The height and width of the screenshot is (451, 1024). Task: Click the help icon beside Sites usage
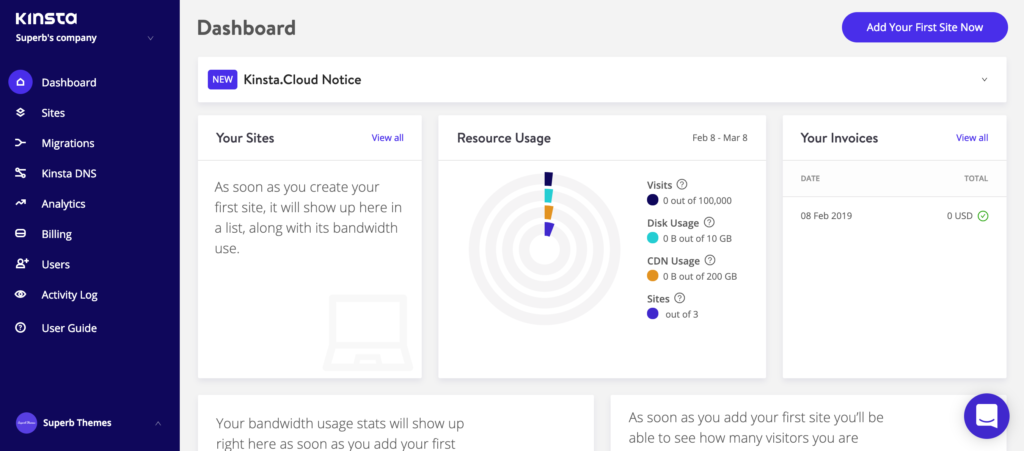click(679, 298)
